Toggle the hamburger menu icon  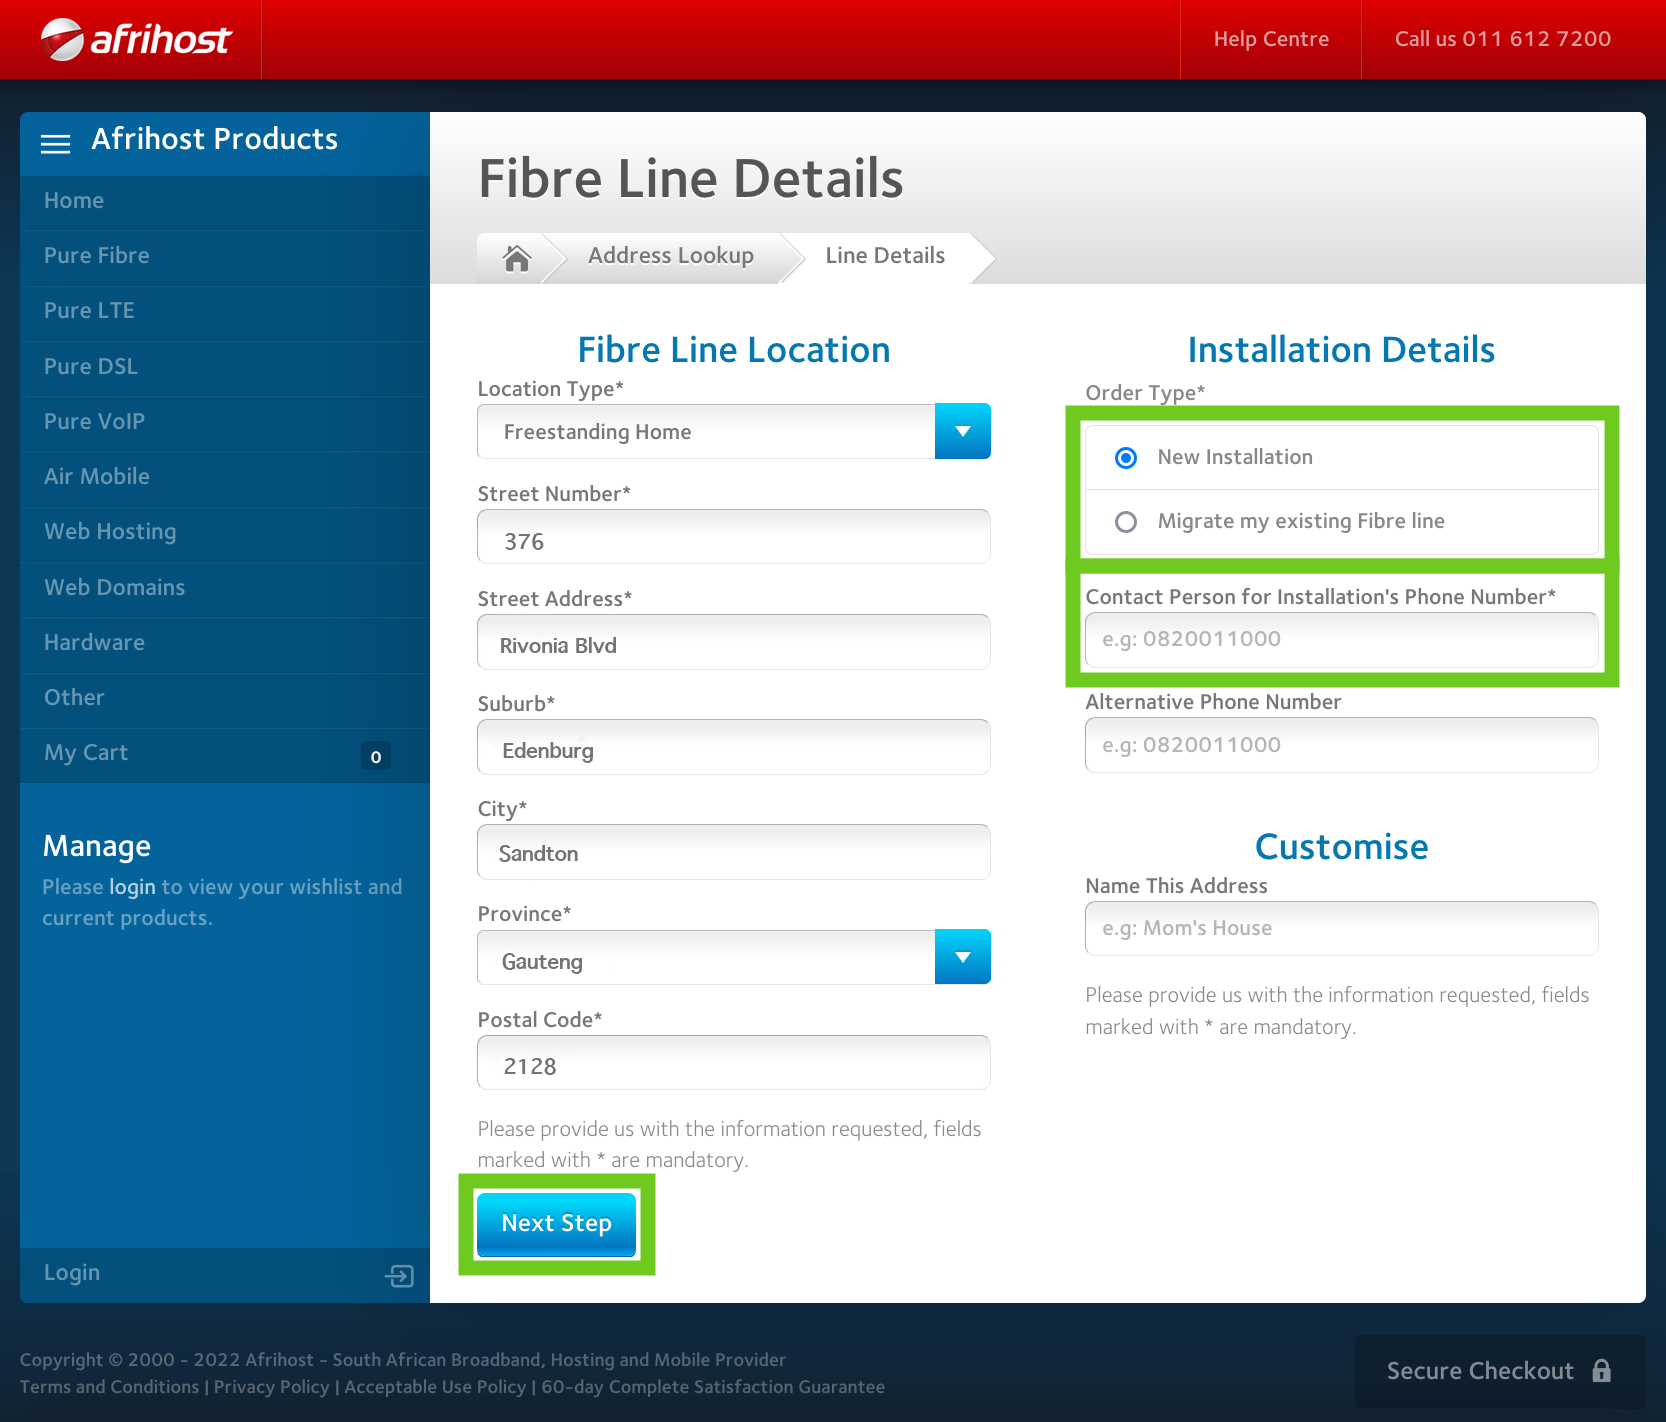pos(55,144)
